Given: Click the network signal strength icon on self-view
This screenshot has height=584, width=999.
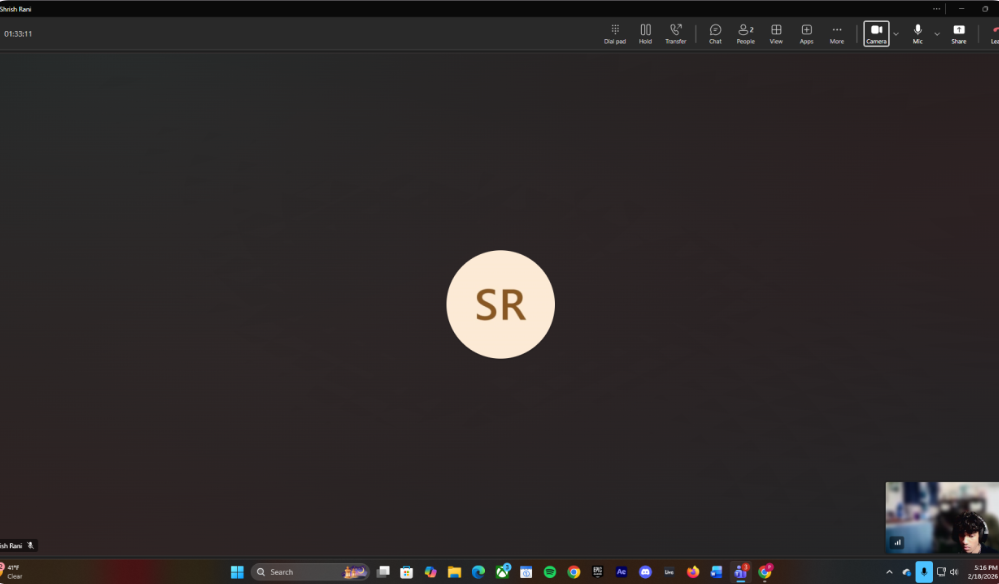Looking at the screenshot, I should click(897, 542).
